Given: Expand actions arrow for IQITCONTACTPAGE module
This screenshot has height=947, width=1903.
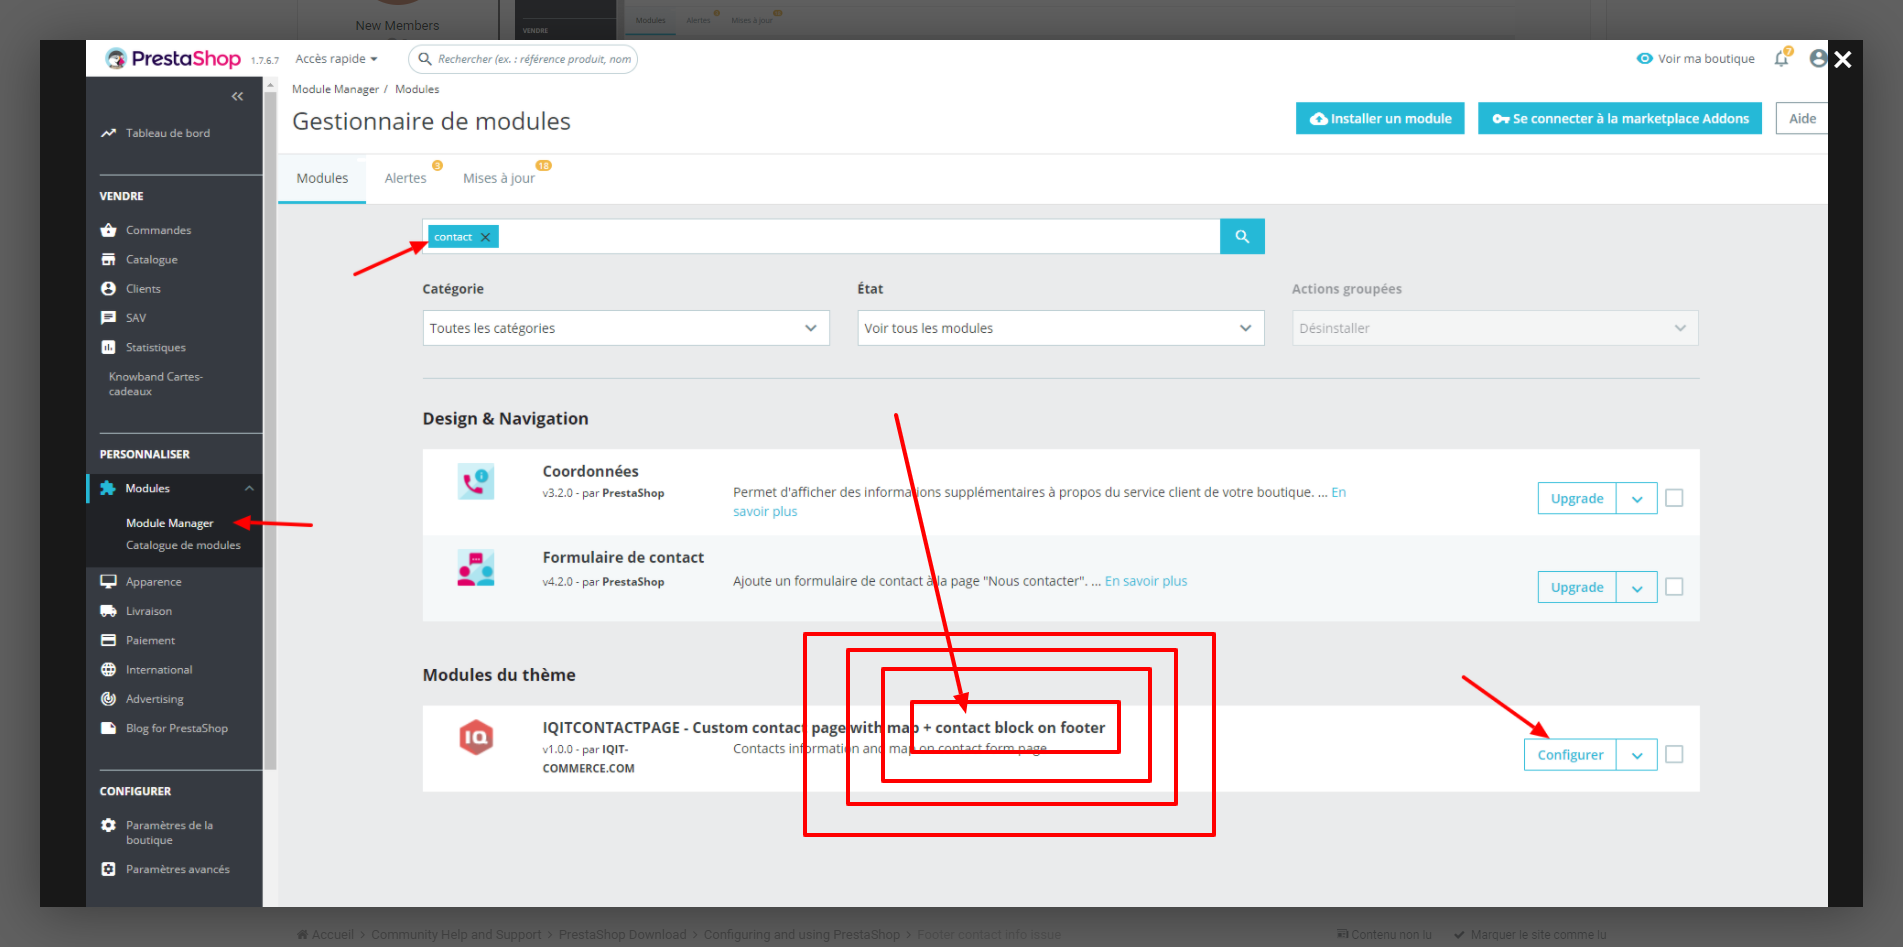Looking at the screenshot, I should [x=1637, y=755].
